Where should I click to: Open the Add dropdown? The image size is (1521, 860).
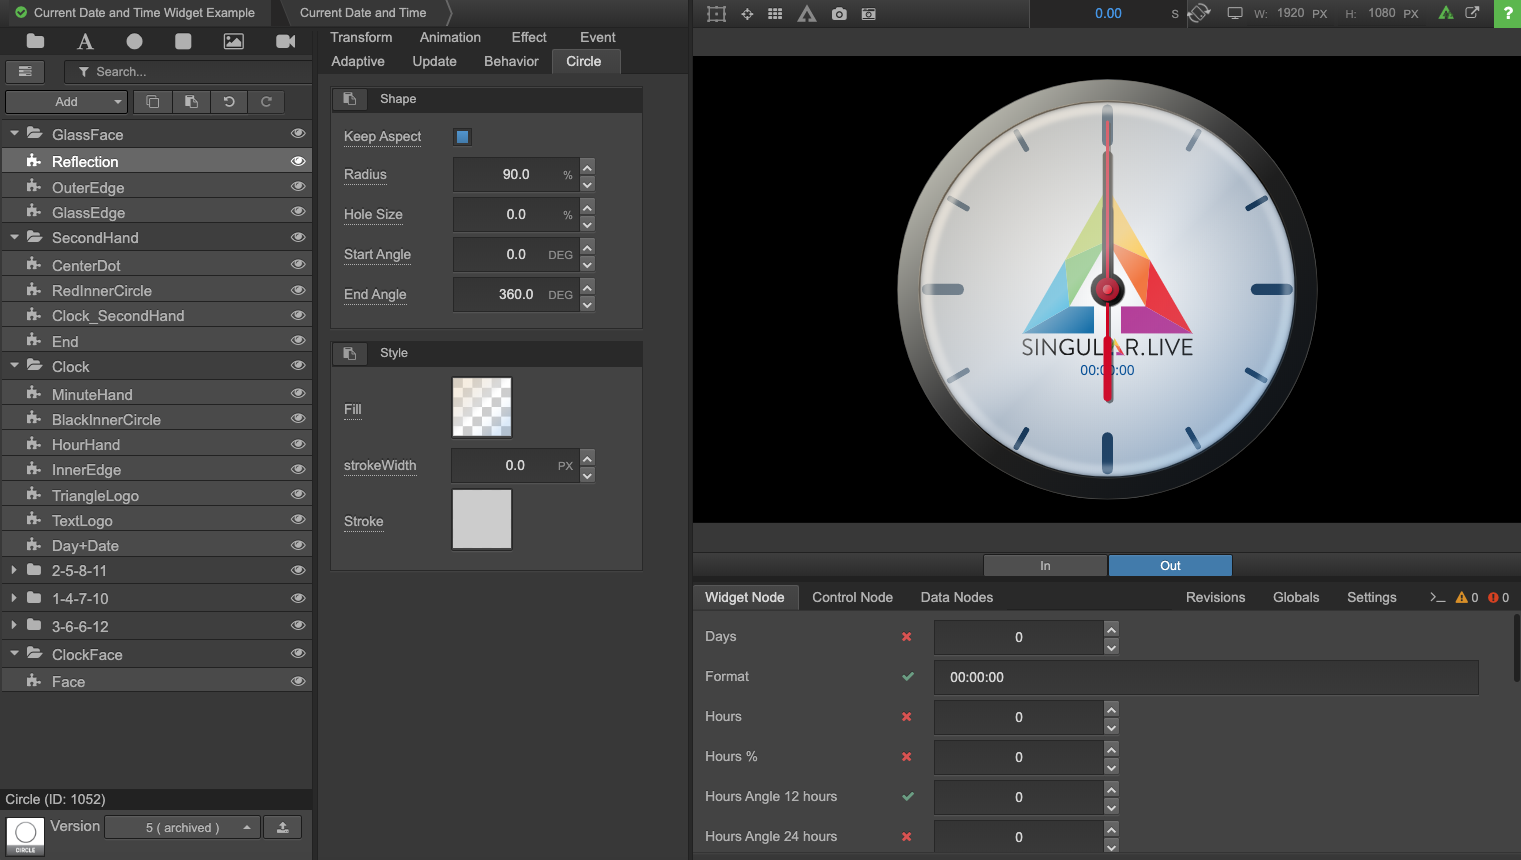click(67, 102)
